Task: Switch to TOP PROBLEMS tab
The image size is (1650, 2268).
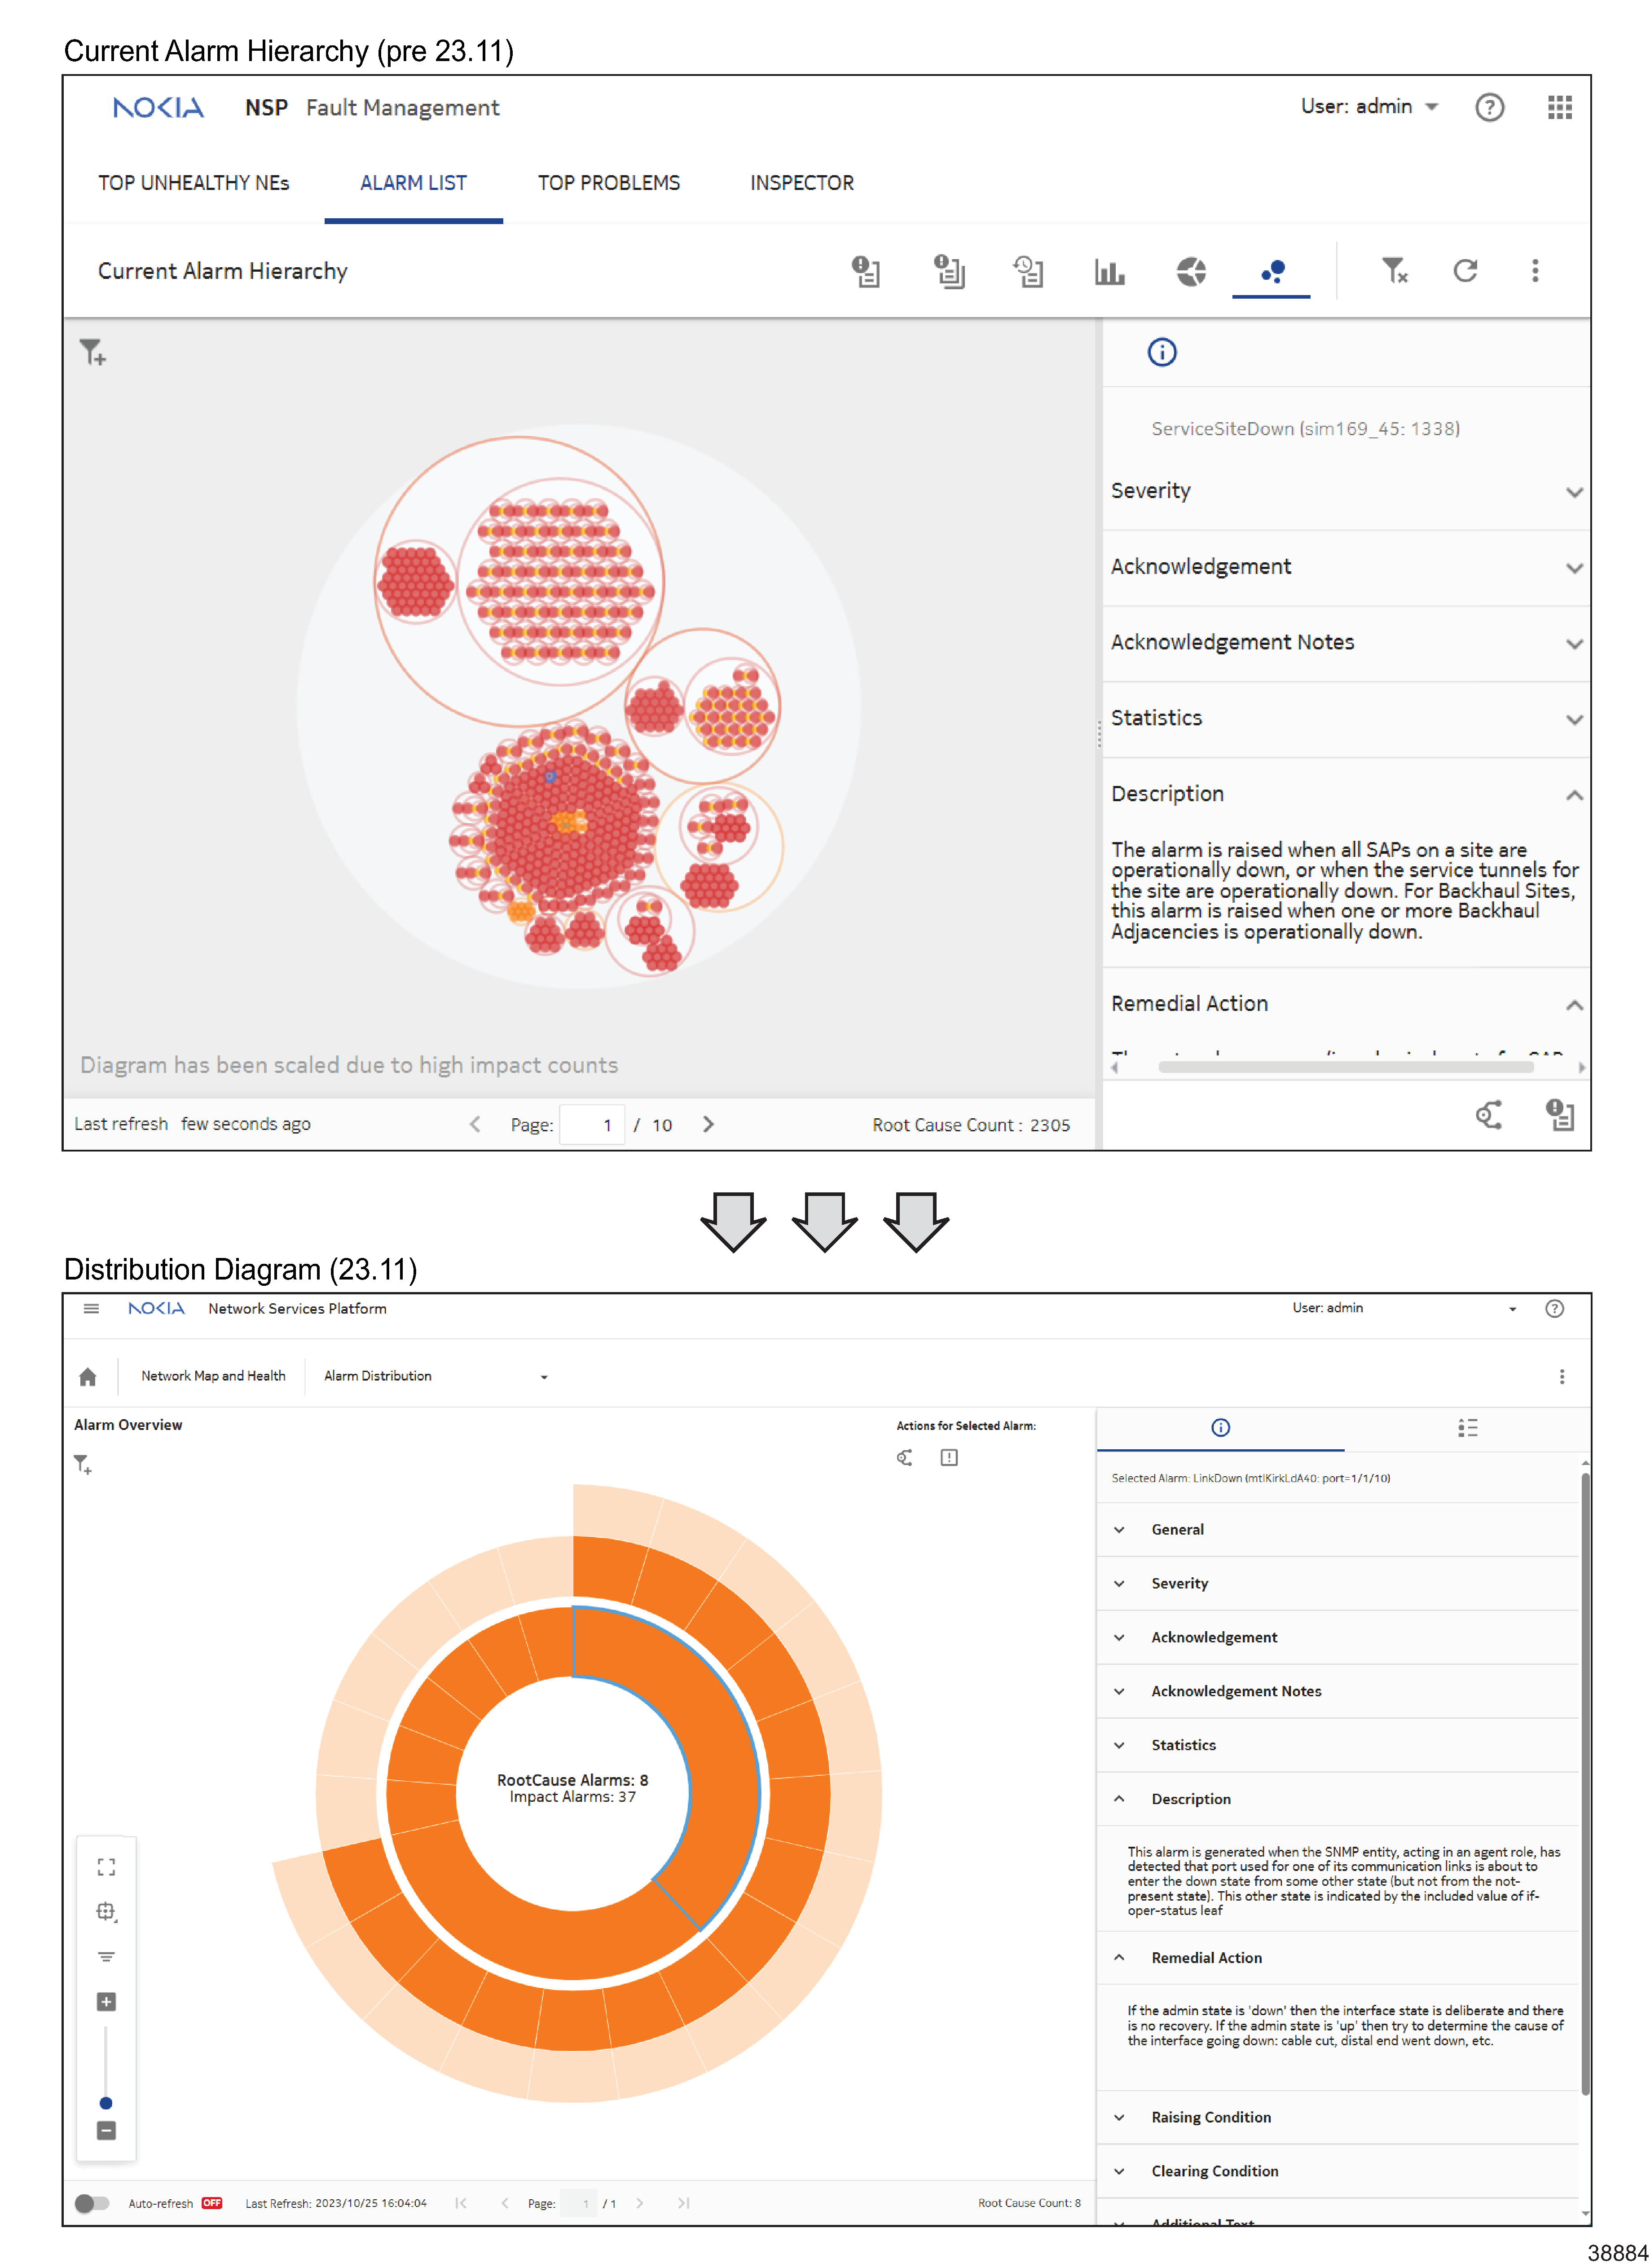Action: (608, 183)
